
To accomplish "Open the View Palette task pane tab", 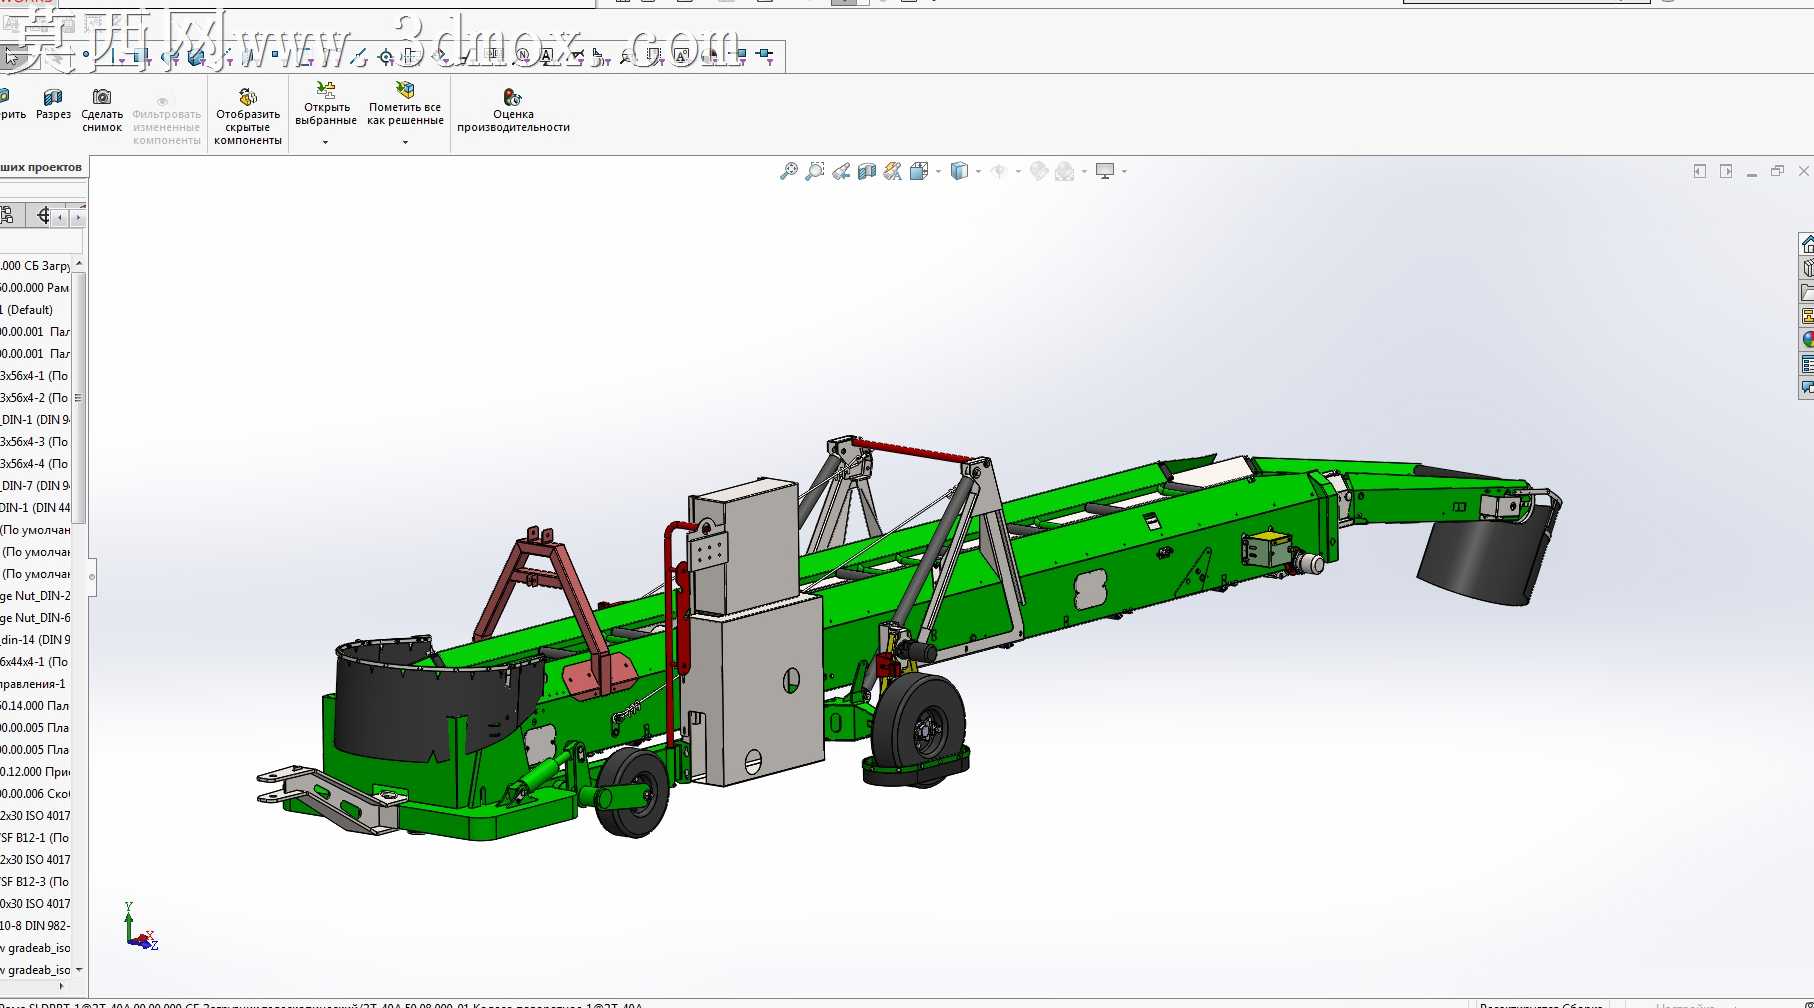I will click(1807, 316).
